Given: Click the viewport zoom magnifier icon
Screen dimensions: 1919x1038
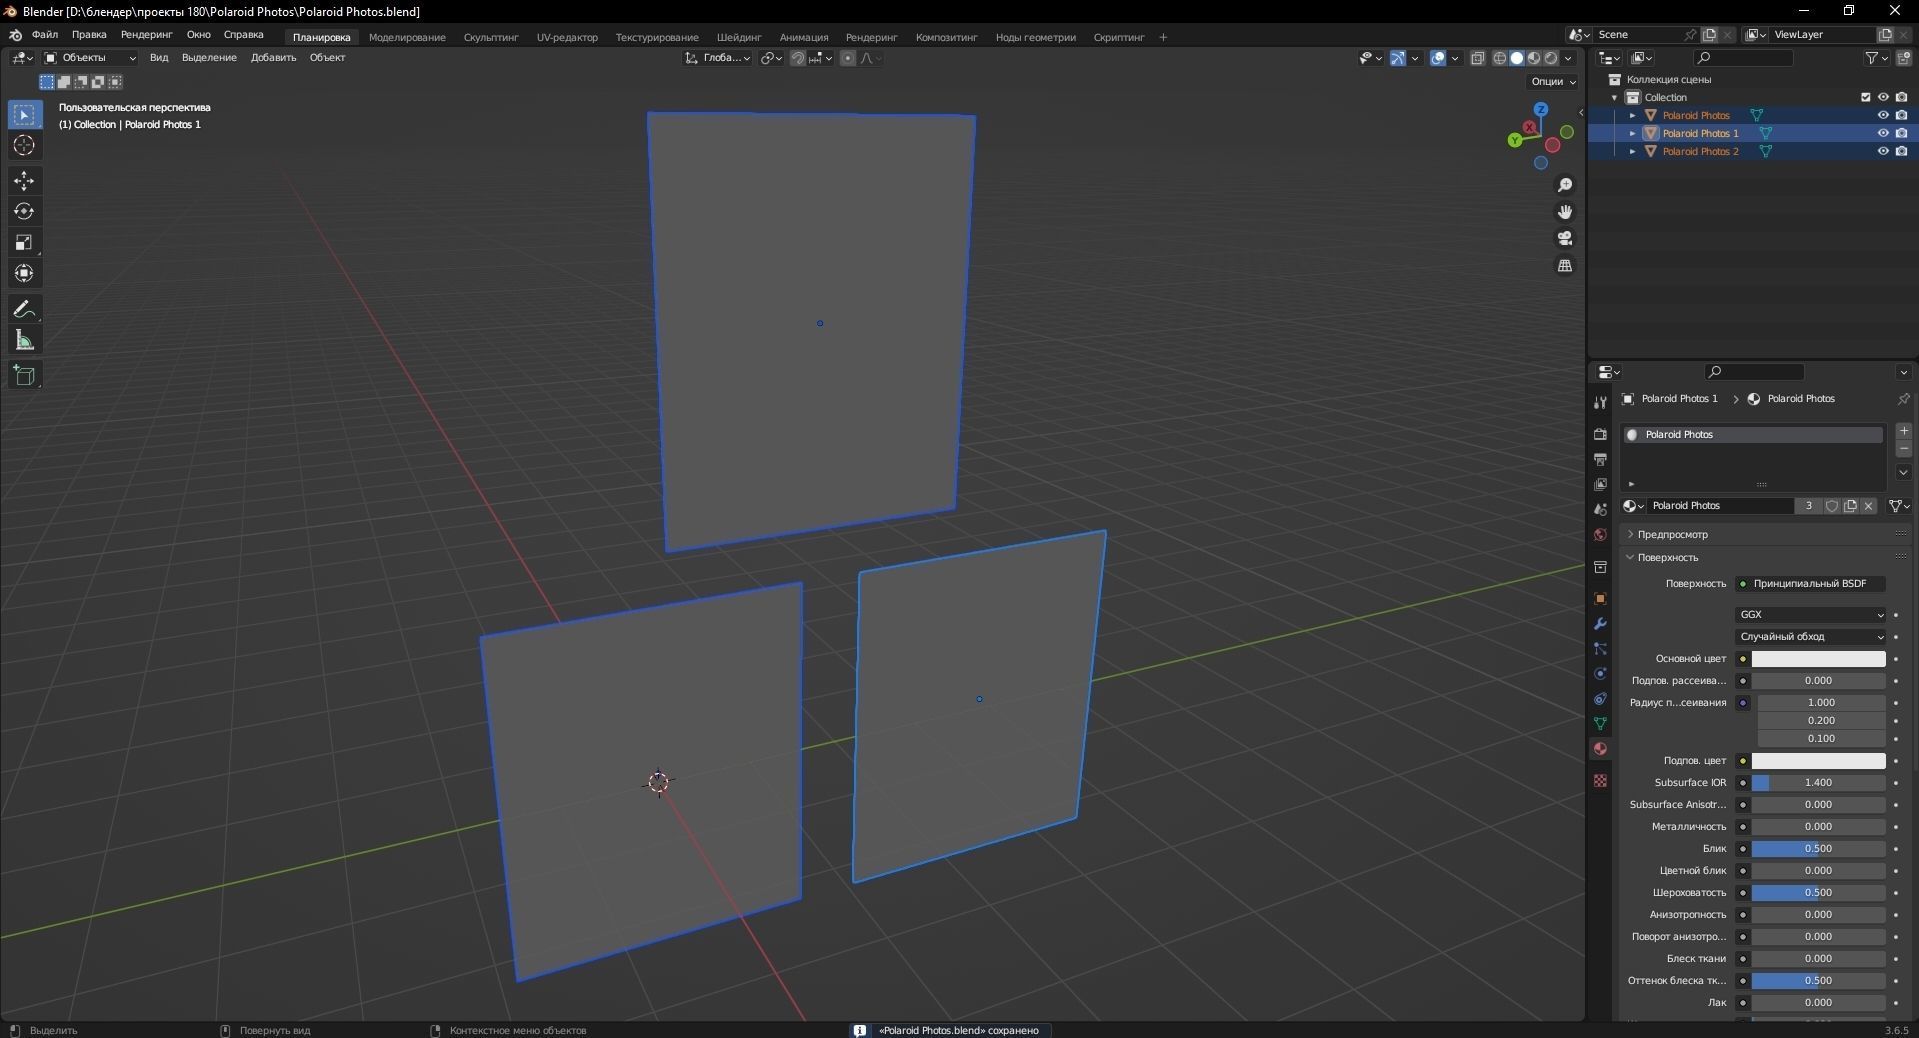Looking at the screenshot, I should click(1565, 185).
